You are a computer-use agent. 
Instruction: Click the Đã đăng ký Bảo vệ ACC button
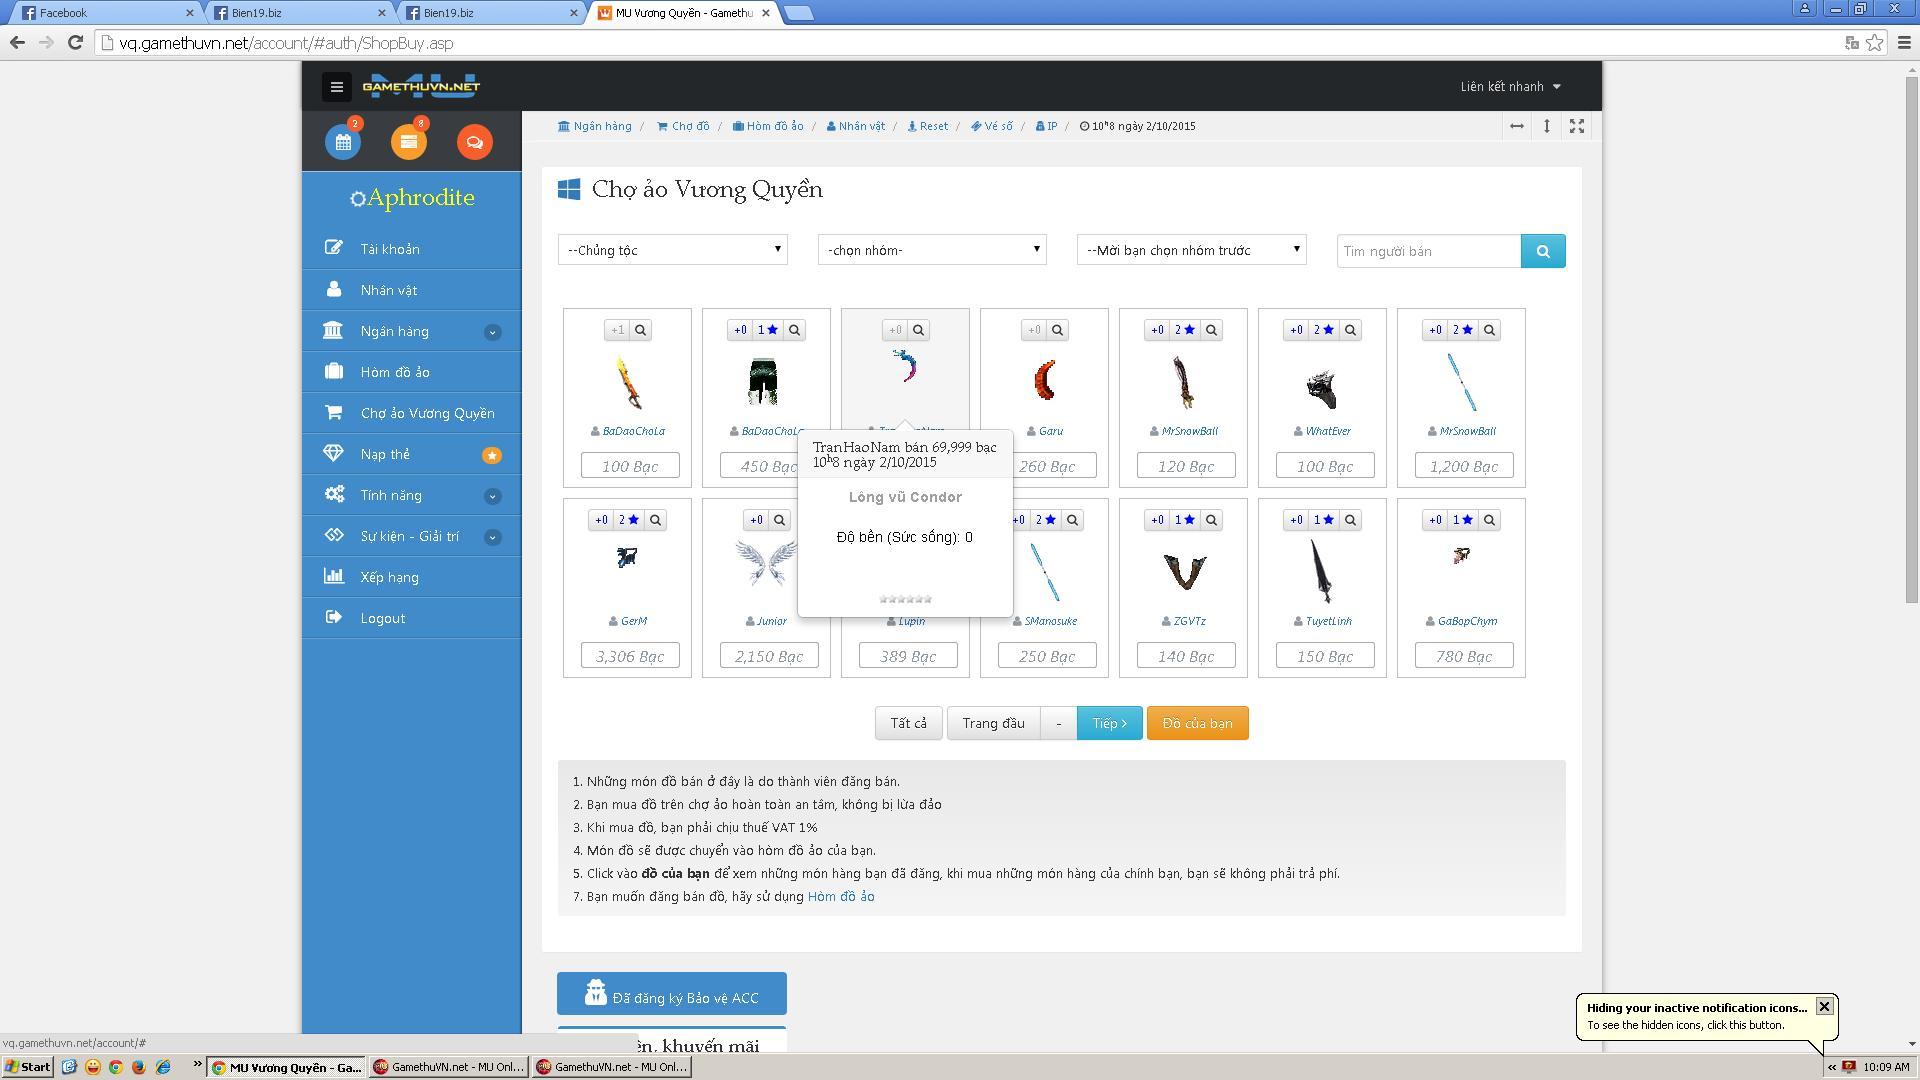pos(672,994)
